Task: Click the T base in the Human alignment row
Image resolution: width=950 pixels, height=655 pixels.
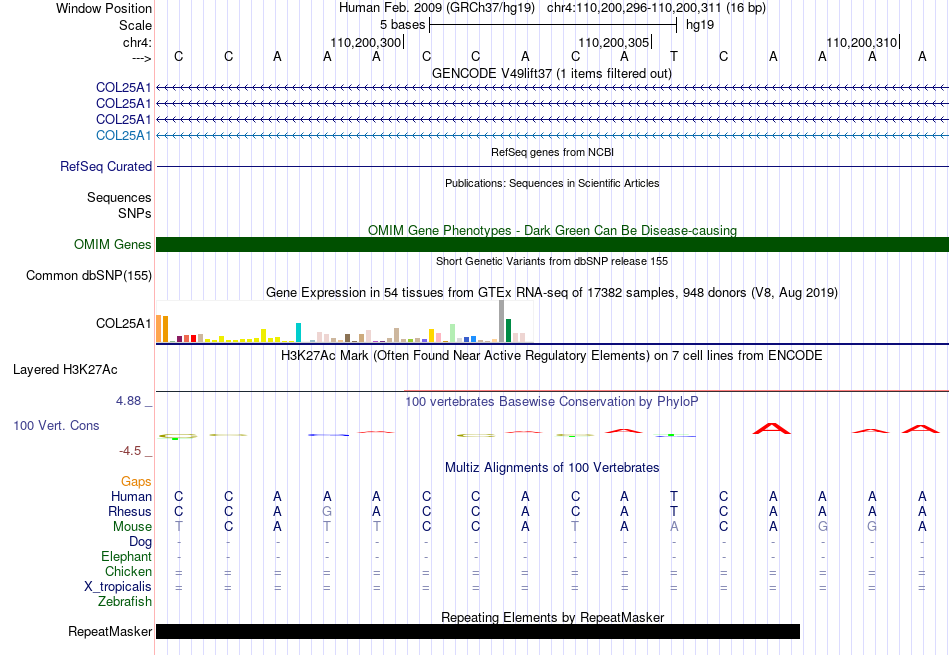Action: pos(674,496)
